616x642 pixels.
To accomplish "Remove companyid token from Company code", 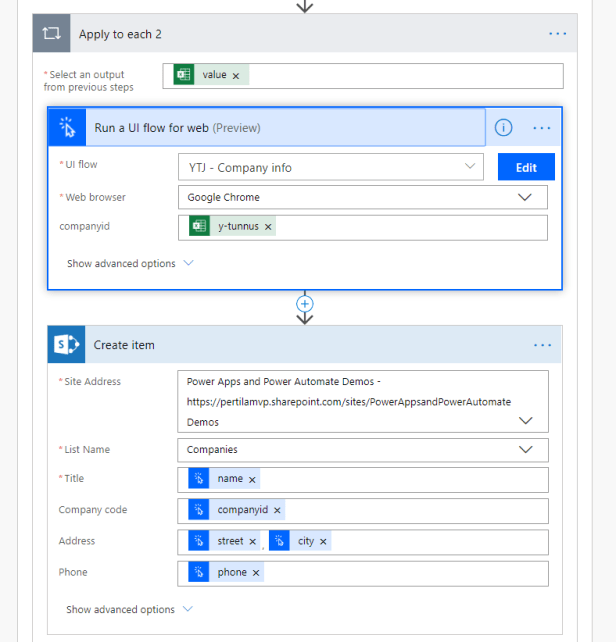I will [x=277, y=511].
